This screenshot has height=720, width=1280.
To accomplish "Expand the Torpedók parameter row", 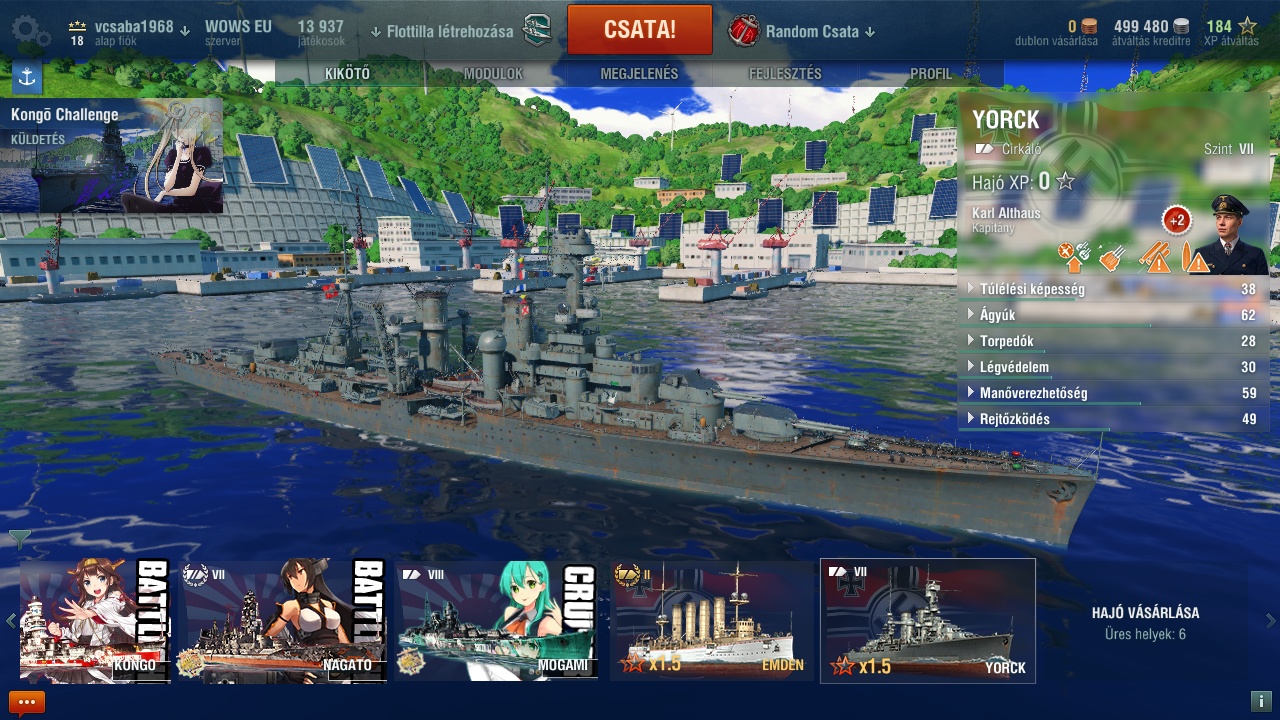I will (x=1113, y=341).
